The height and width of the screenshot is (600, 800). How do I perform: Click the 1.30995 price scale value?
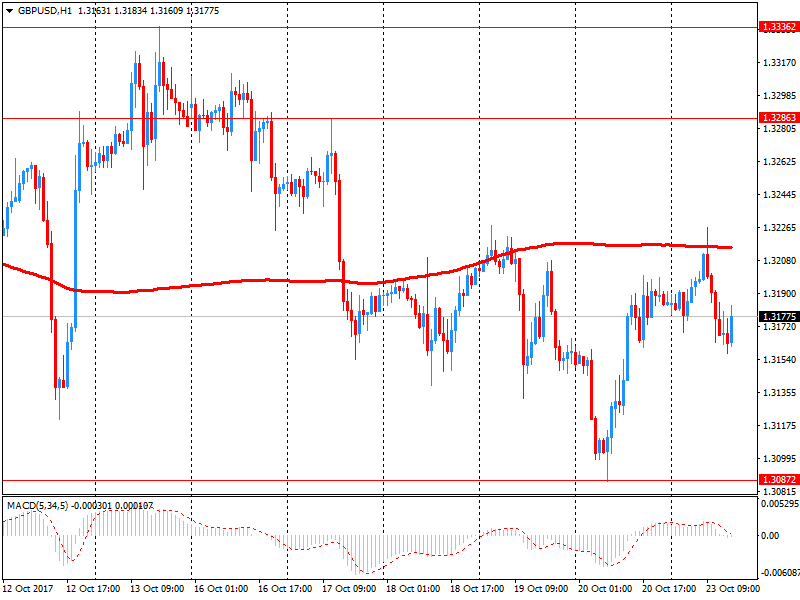779,459
